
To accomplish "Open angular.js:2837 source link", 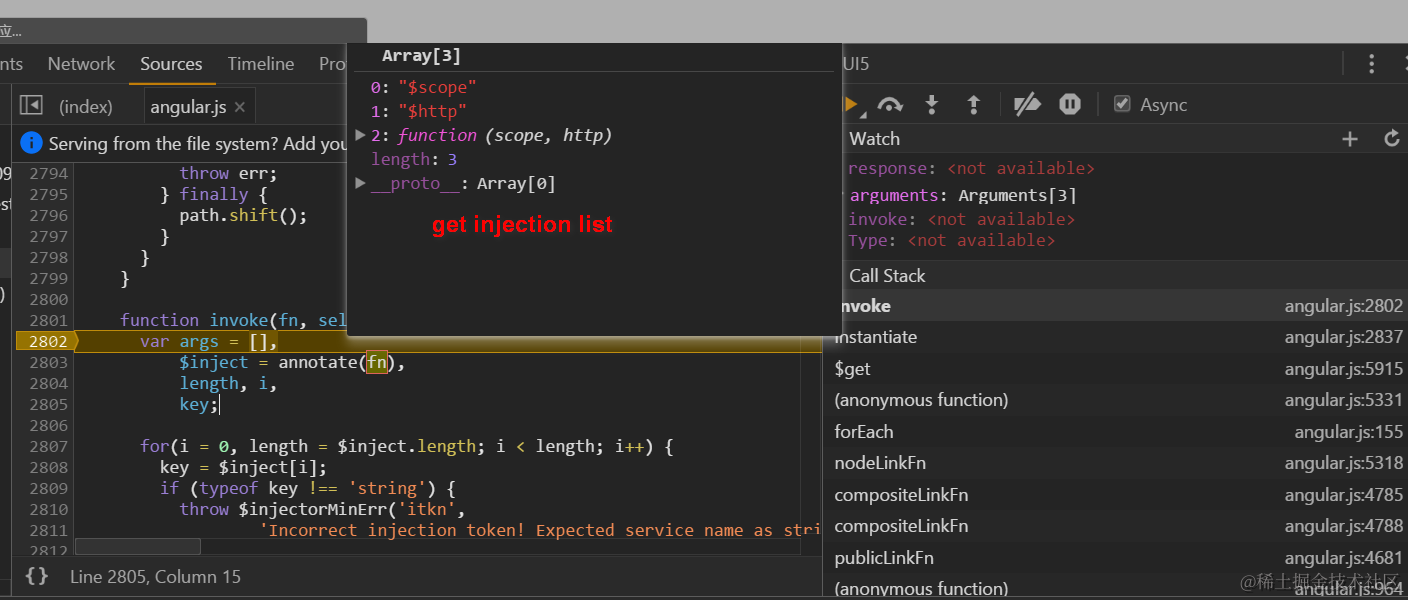I will click(x=1344, y=337).
